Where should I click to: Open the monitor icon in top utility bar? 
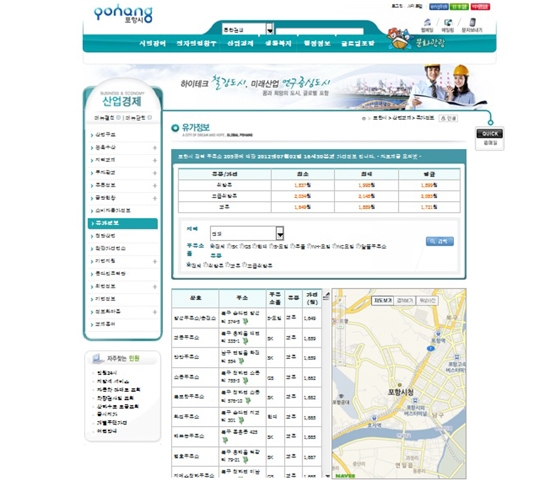point(448,22)
